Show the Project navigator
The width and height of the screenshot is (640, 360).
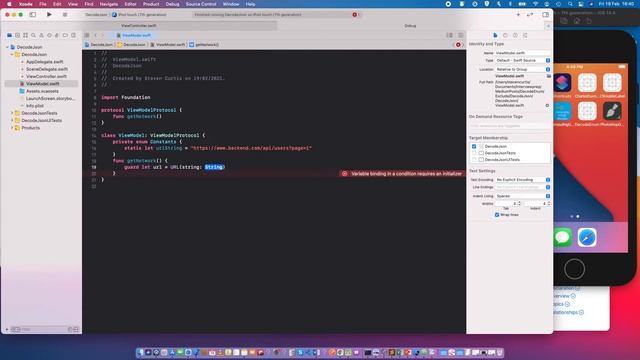(9, 36)
